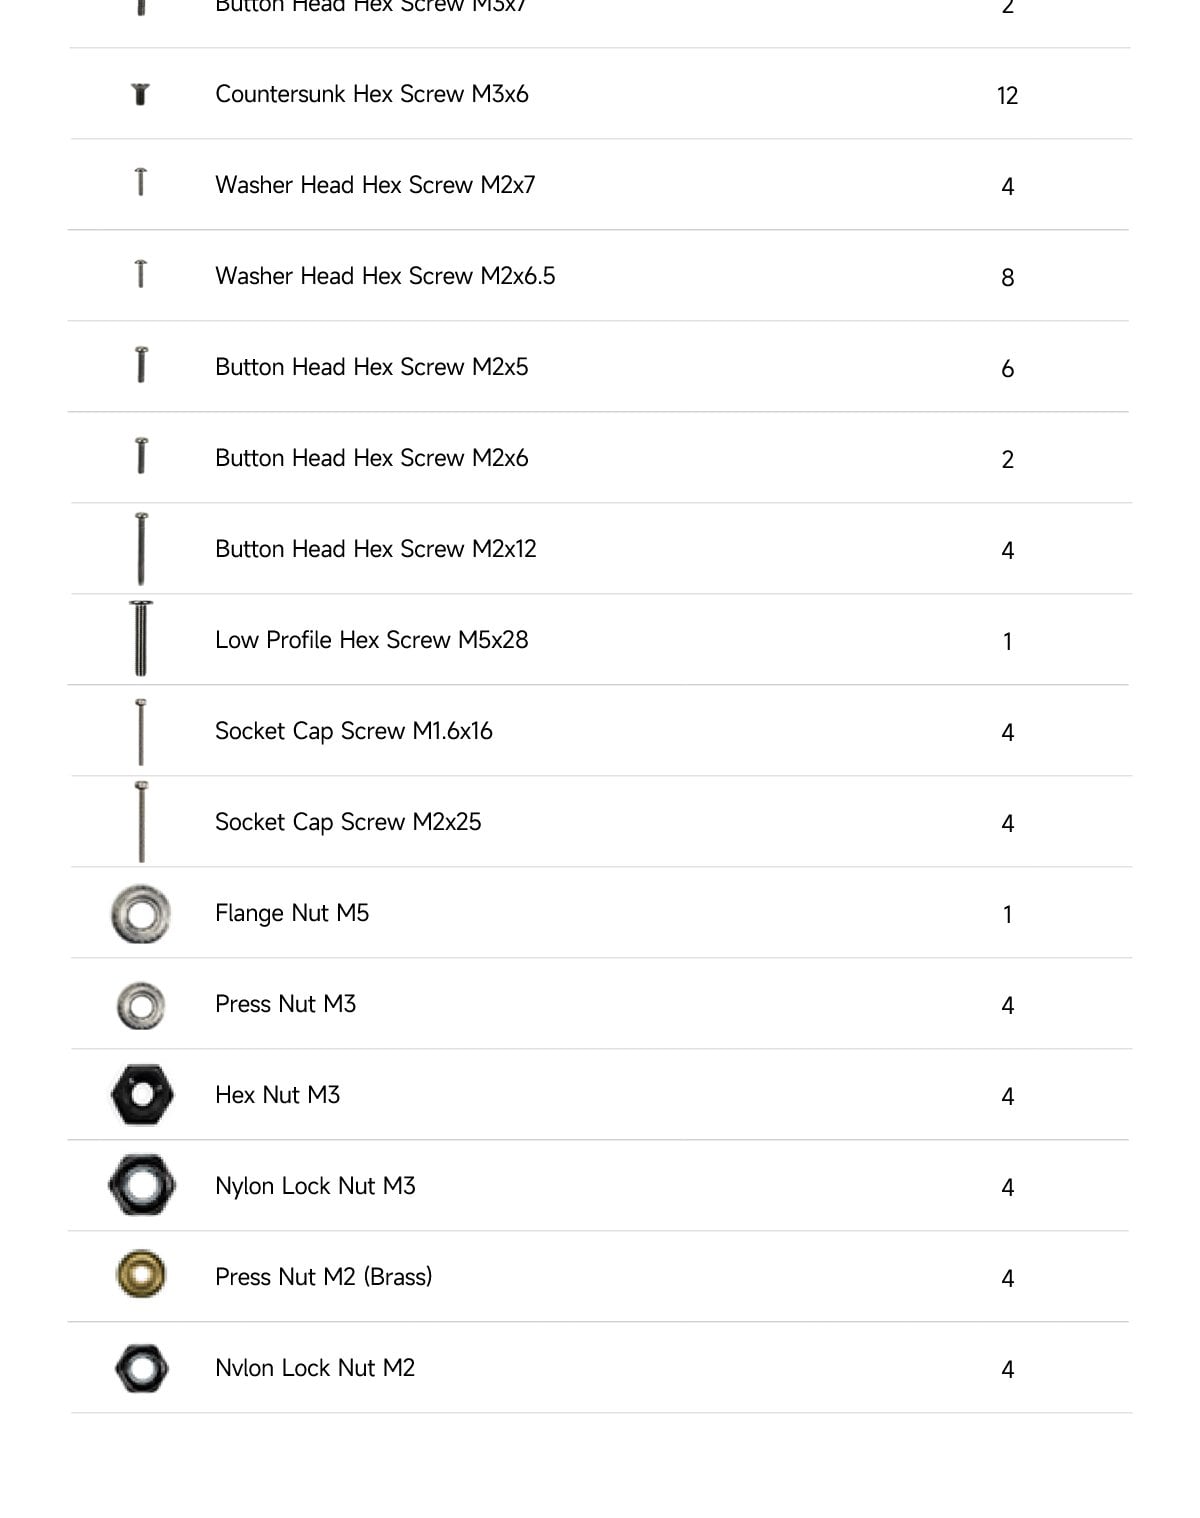Click the Nylon Lock Nut M2 icon
This screenshot has height=1518, width=1200.
[x=141, y=1367]
